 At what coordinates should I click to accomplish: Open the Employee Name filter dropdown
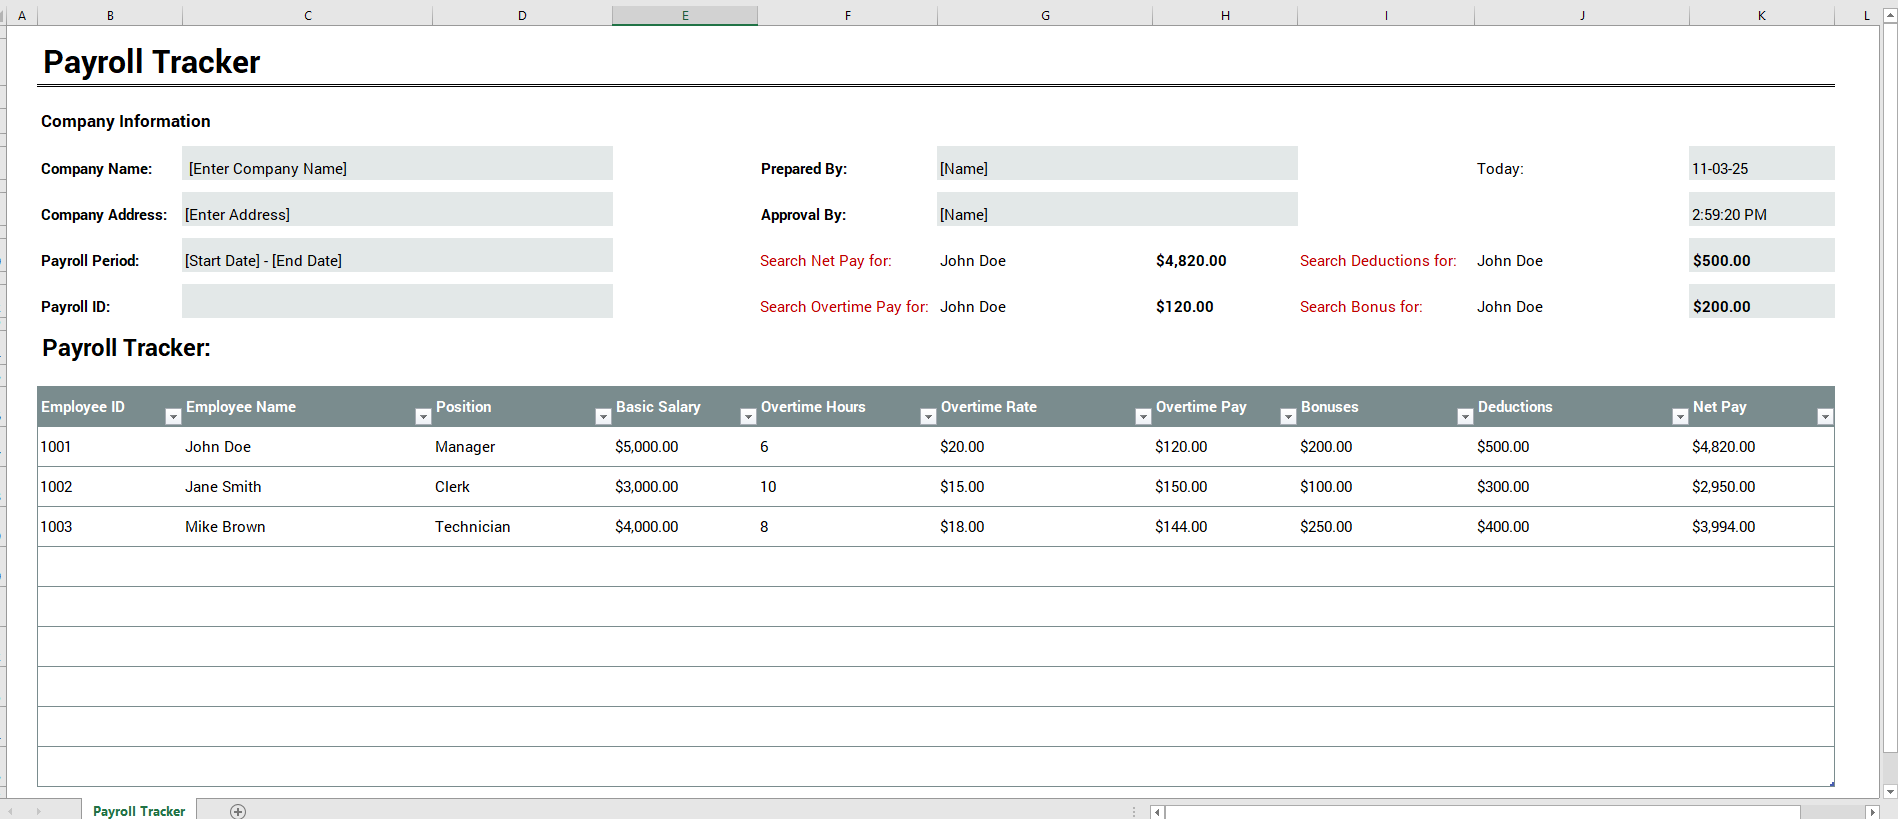point(423,417)
